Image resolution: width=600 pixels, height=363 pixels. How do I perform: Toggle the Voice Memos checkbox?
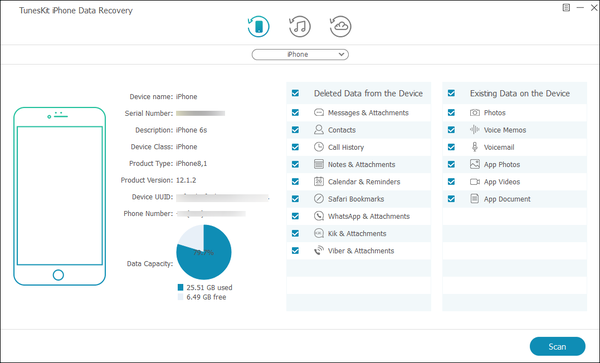452,130
